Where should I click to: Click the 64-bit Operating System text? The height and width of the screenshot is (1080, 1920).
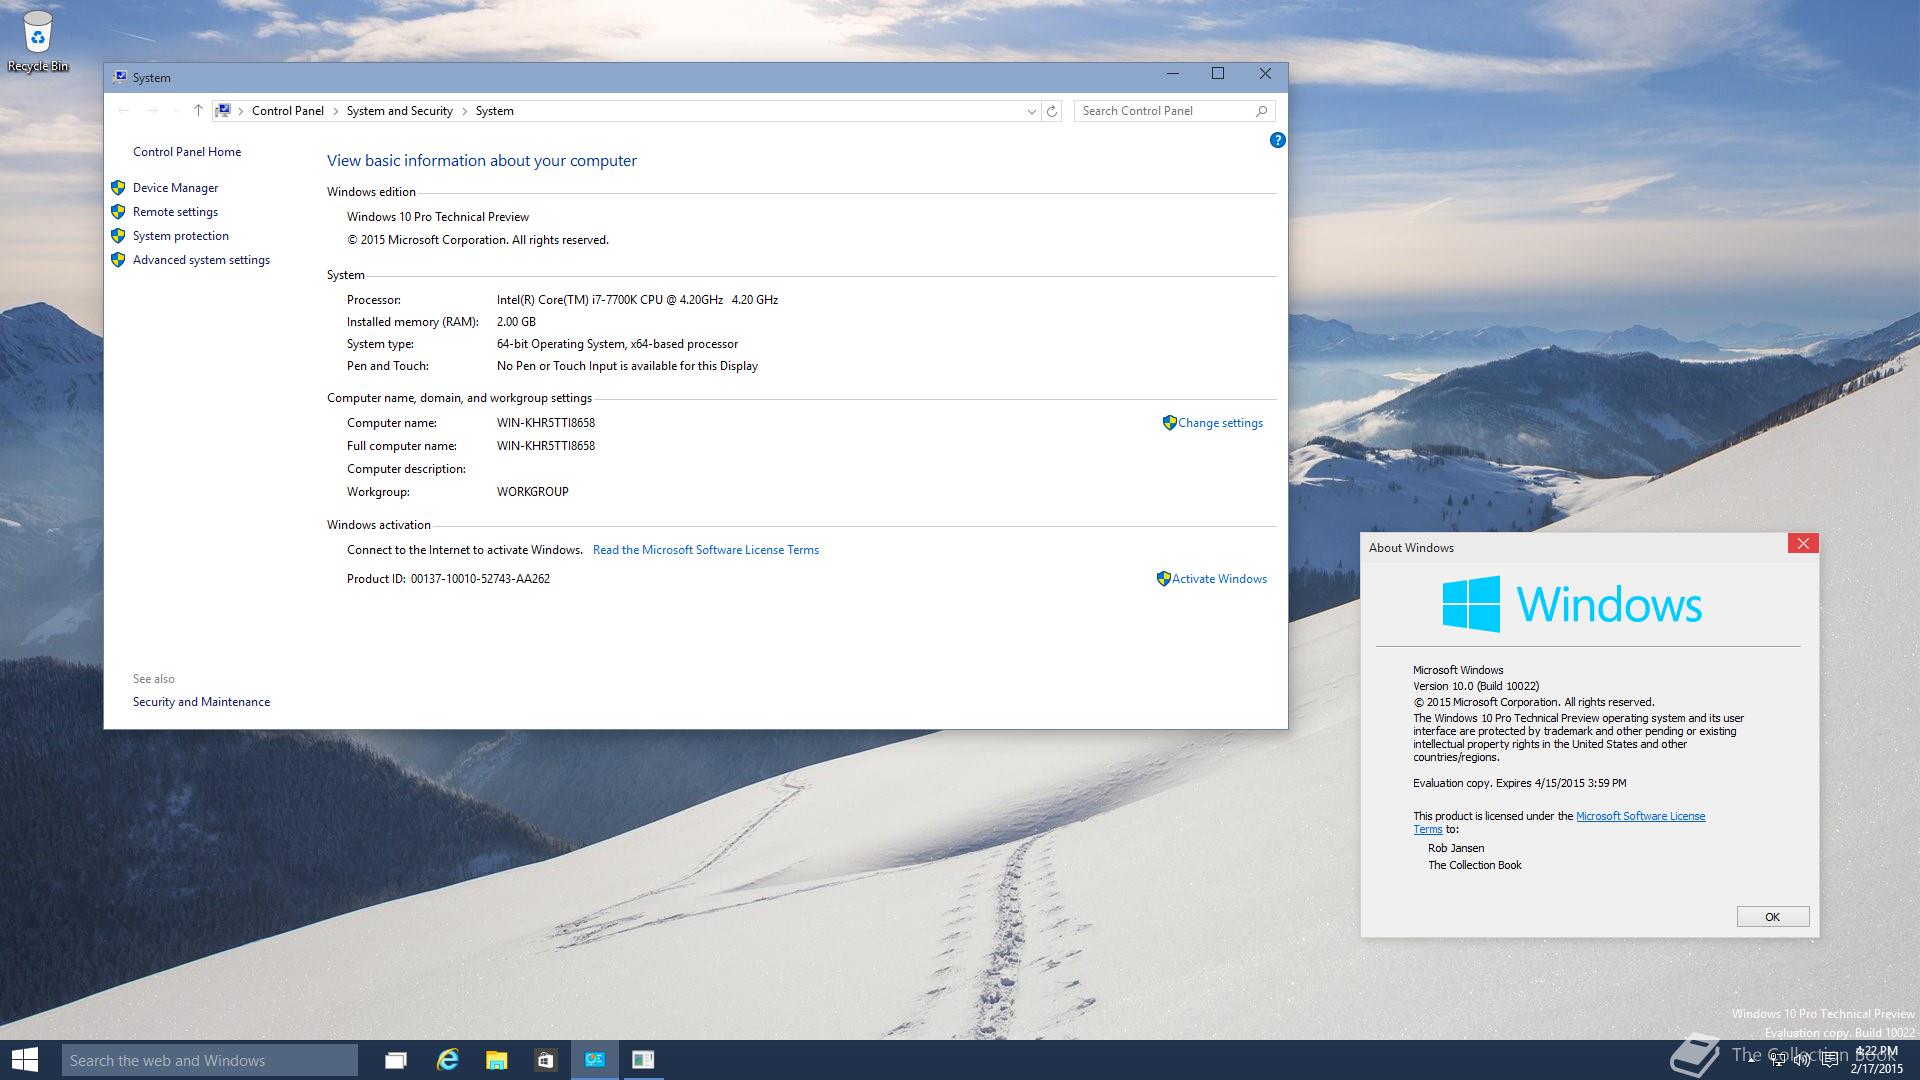coord(617,344)
